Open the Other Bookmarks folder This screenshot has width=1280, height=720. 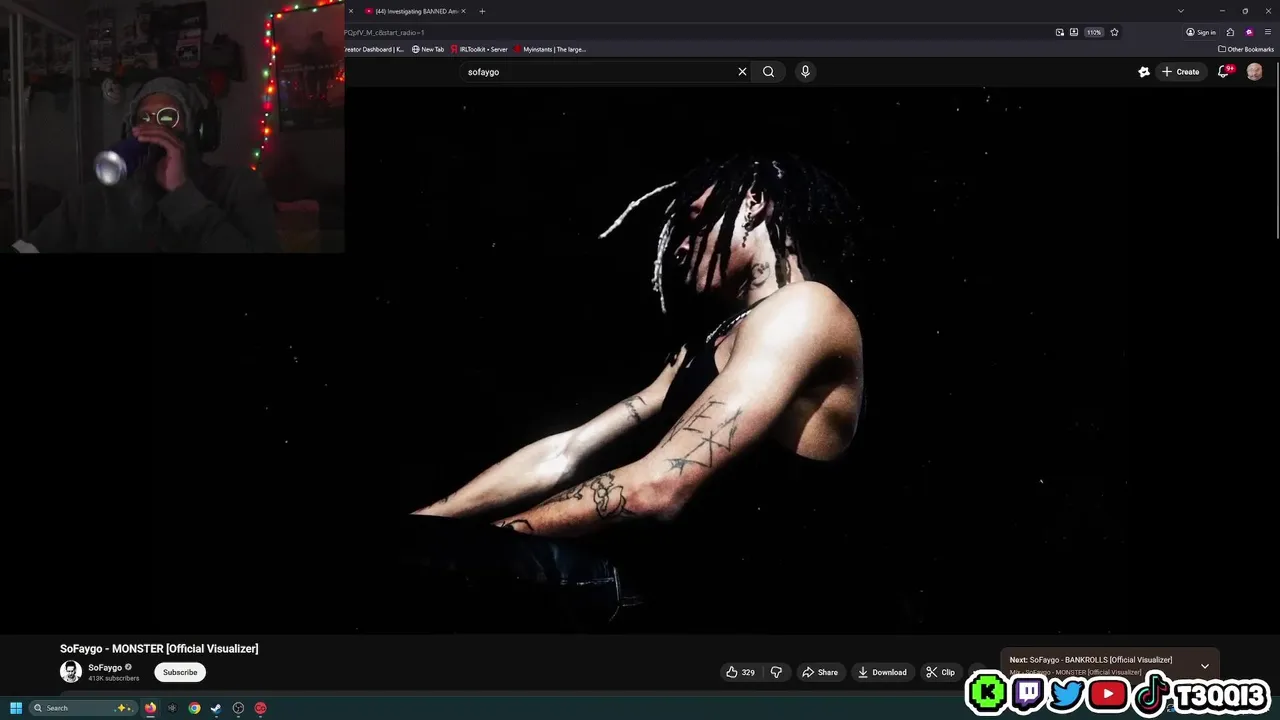click(x=1246, y=49)
